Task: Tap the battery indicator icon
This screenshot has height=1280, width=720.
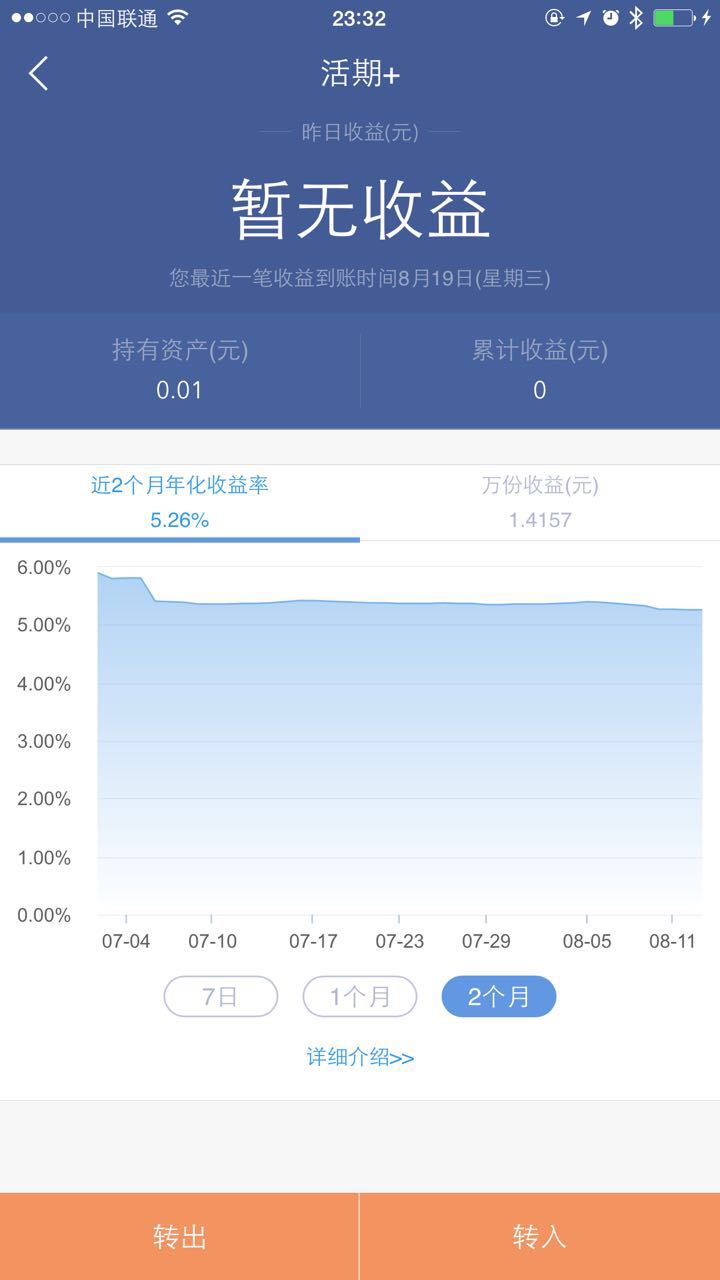Action: (674, 18)
